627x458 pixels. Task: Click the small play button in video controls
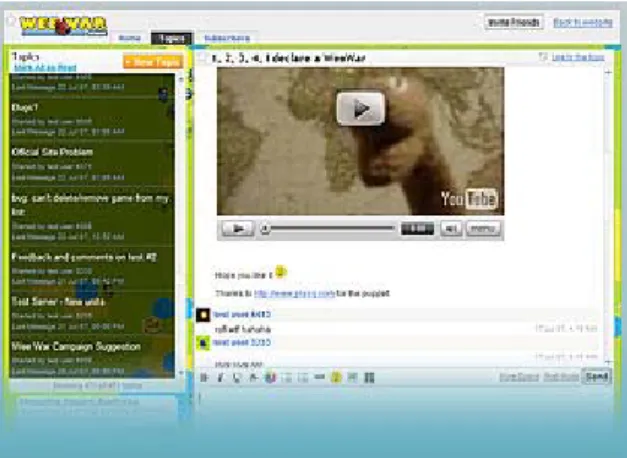(238, 229)
